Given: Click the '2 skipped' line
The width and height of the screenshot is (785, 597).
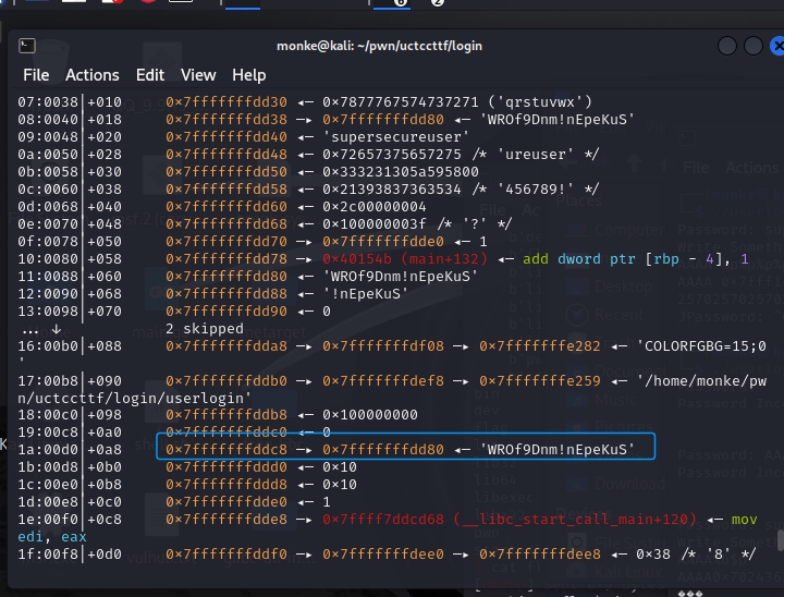Looking at the screenshot, I should [204, 328].
